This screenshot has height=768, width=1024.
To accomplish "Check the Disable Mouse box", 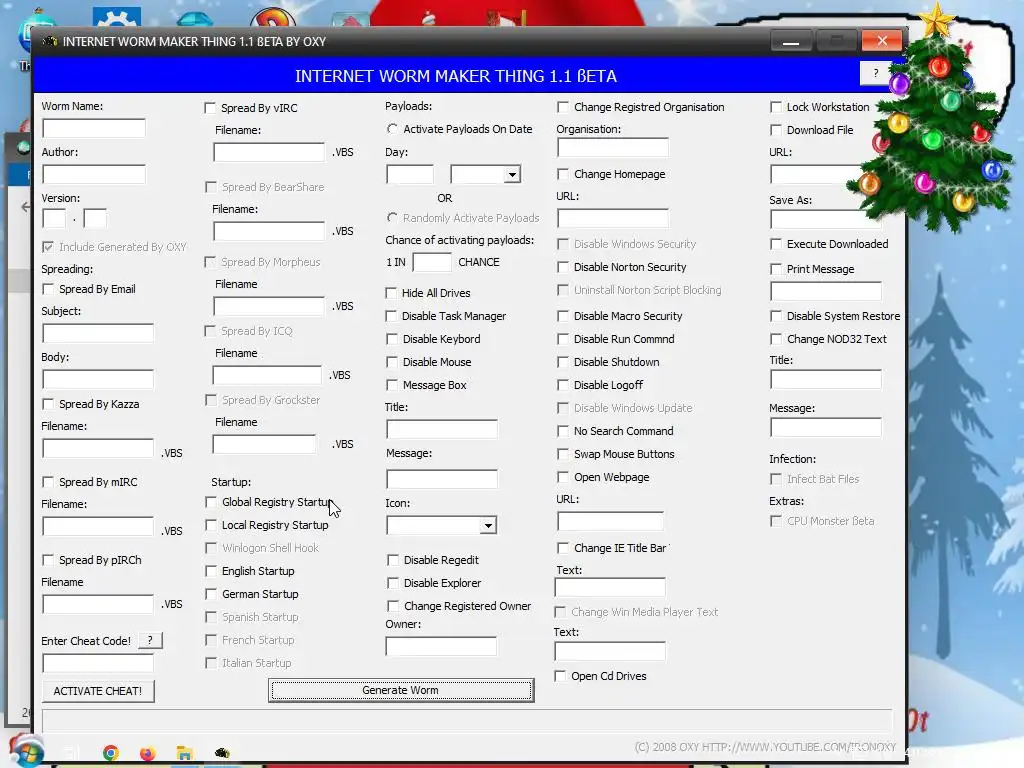I will (392, 362).
